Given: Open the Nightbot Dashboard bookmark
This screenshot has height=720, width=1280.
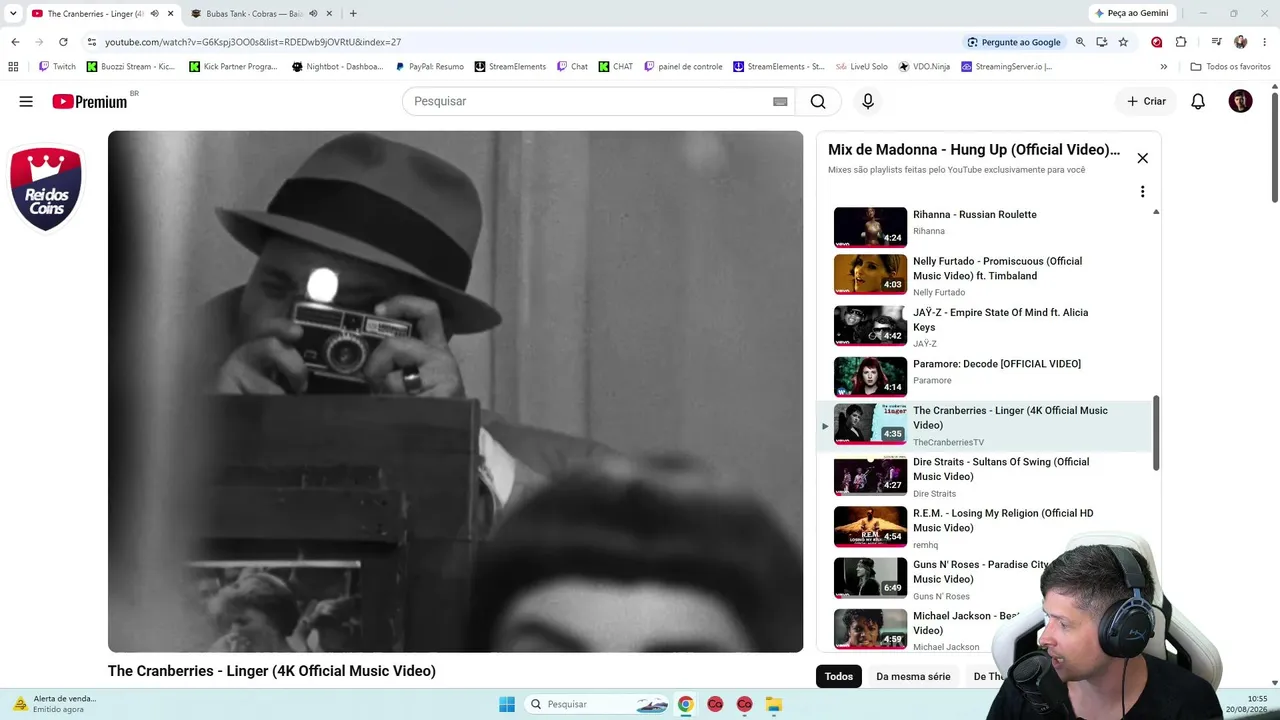Looking at the screenshot, I should tap(337, 67).
